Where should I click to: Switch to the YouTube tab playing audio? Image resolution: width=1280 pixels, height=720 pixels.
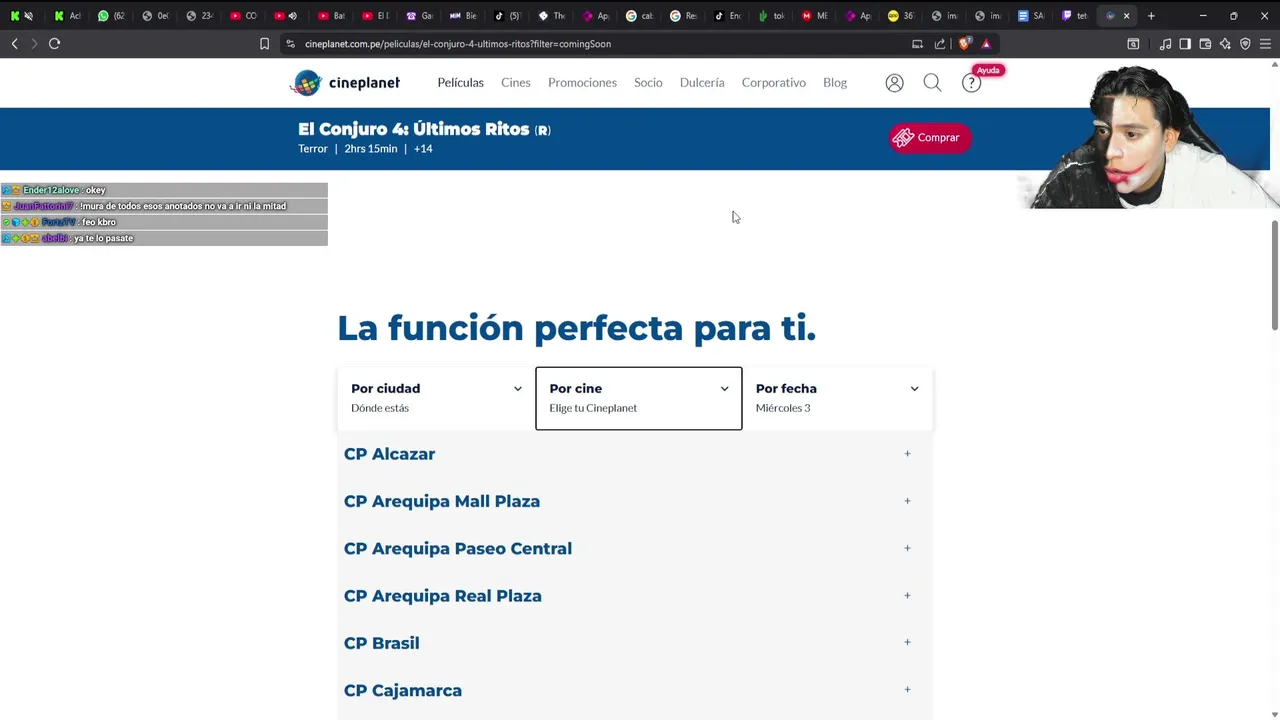(285, 16)
